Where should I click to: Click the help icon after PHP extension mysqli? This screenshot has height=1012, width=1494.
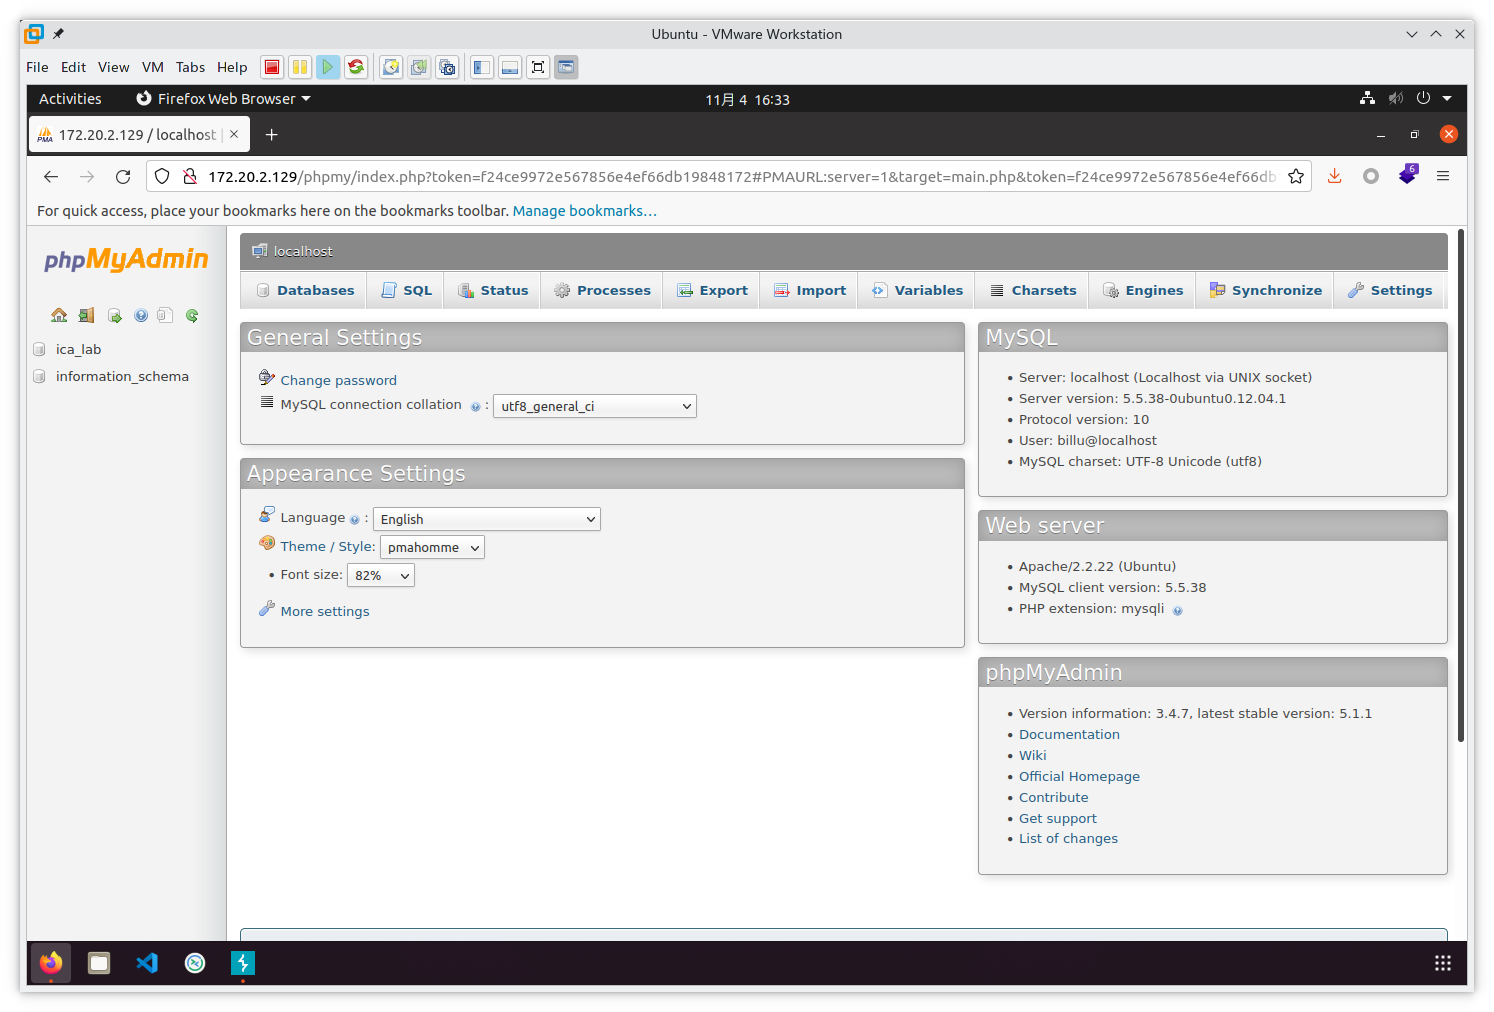tap(1177, 611)
